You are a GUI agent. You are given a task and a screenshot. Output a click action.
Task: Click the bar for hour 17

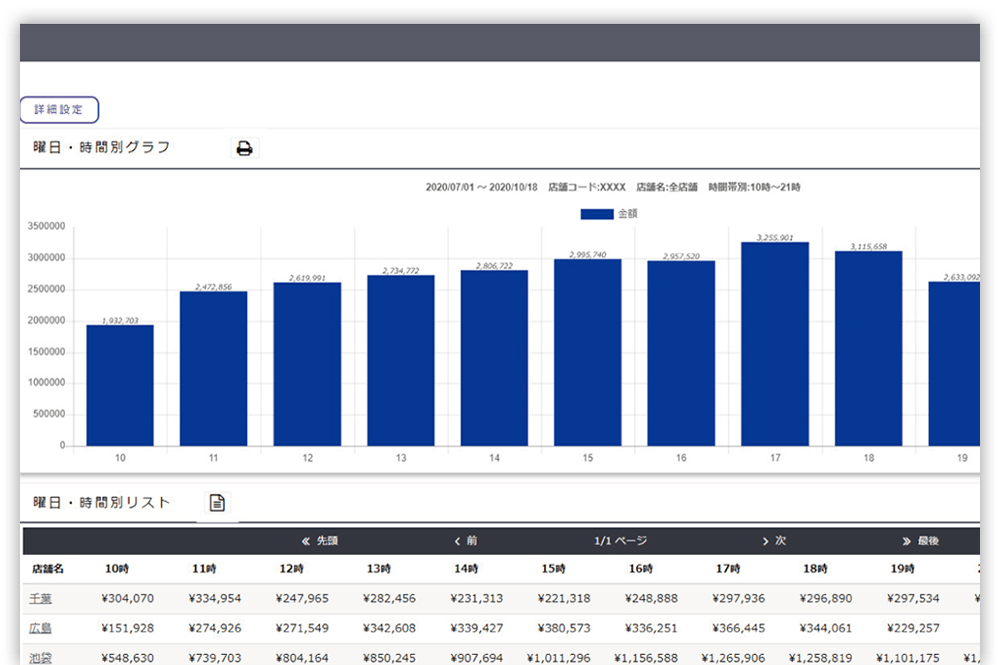775,343
